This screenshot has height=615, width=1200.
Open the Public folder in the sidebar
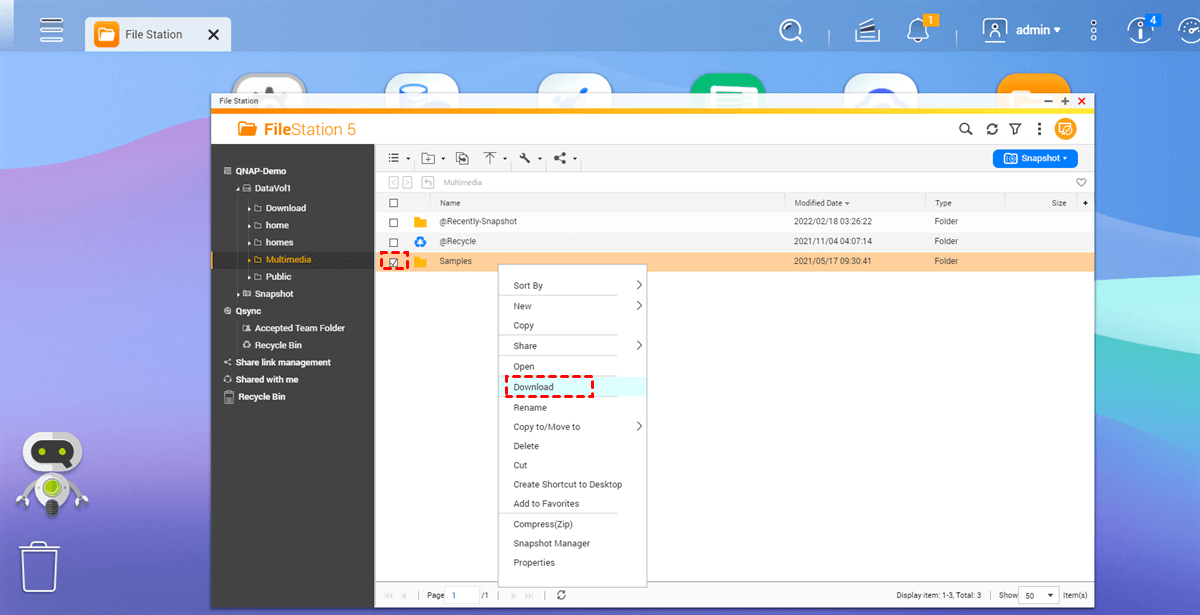(278, 277)
